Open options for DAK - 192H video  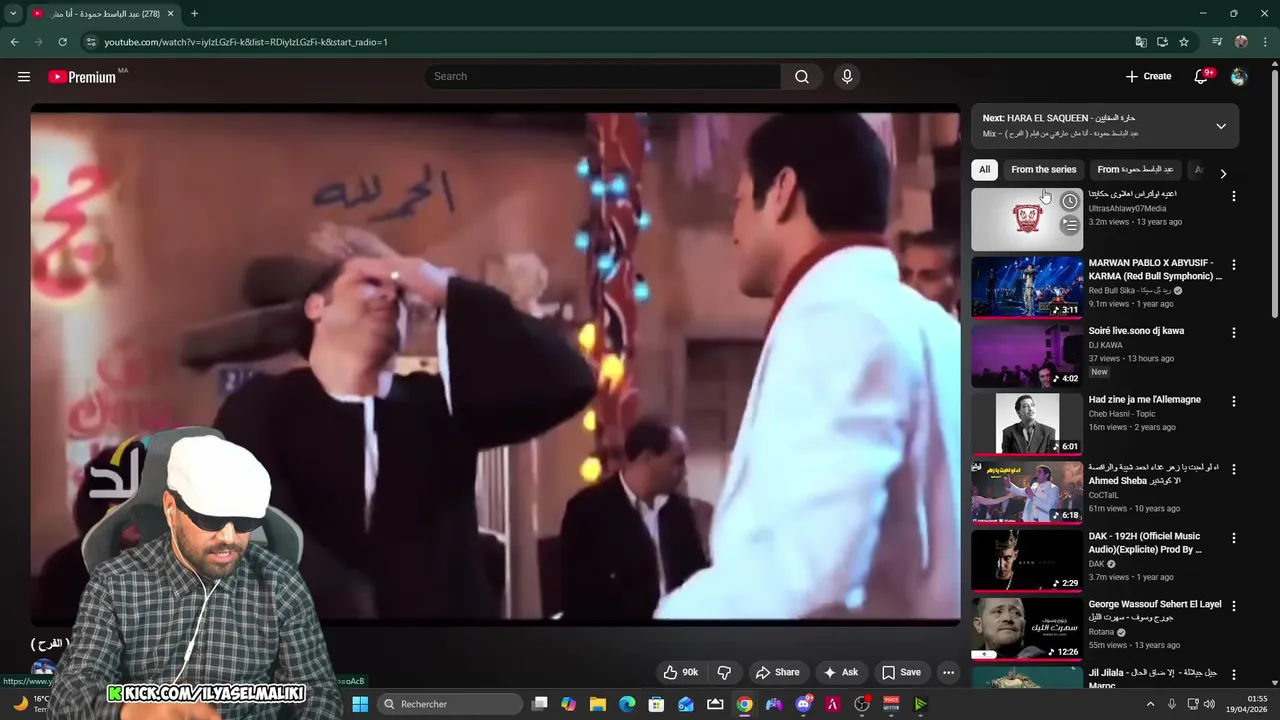tap(1233, 538)
